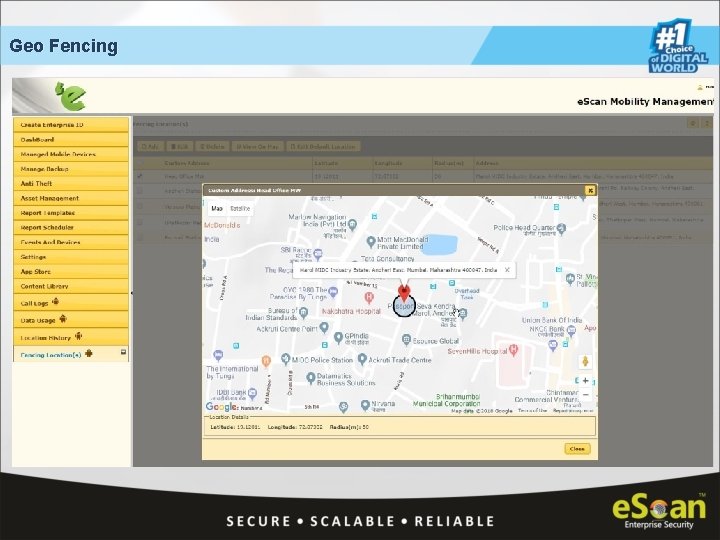Click View On Map in background toolbar
Screen dimensions: 720x540
pyautogui.click(x=258, y=146)
